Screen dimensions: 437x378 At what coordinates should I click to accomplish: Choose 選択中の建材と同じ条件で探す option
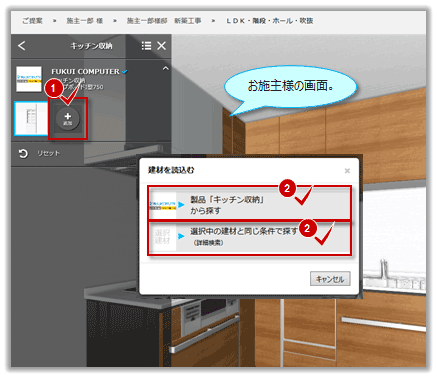(x=250, y=237)
